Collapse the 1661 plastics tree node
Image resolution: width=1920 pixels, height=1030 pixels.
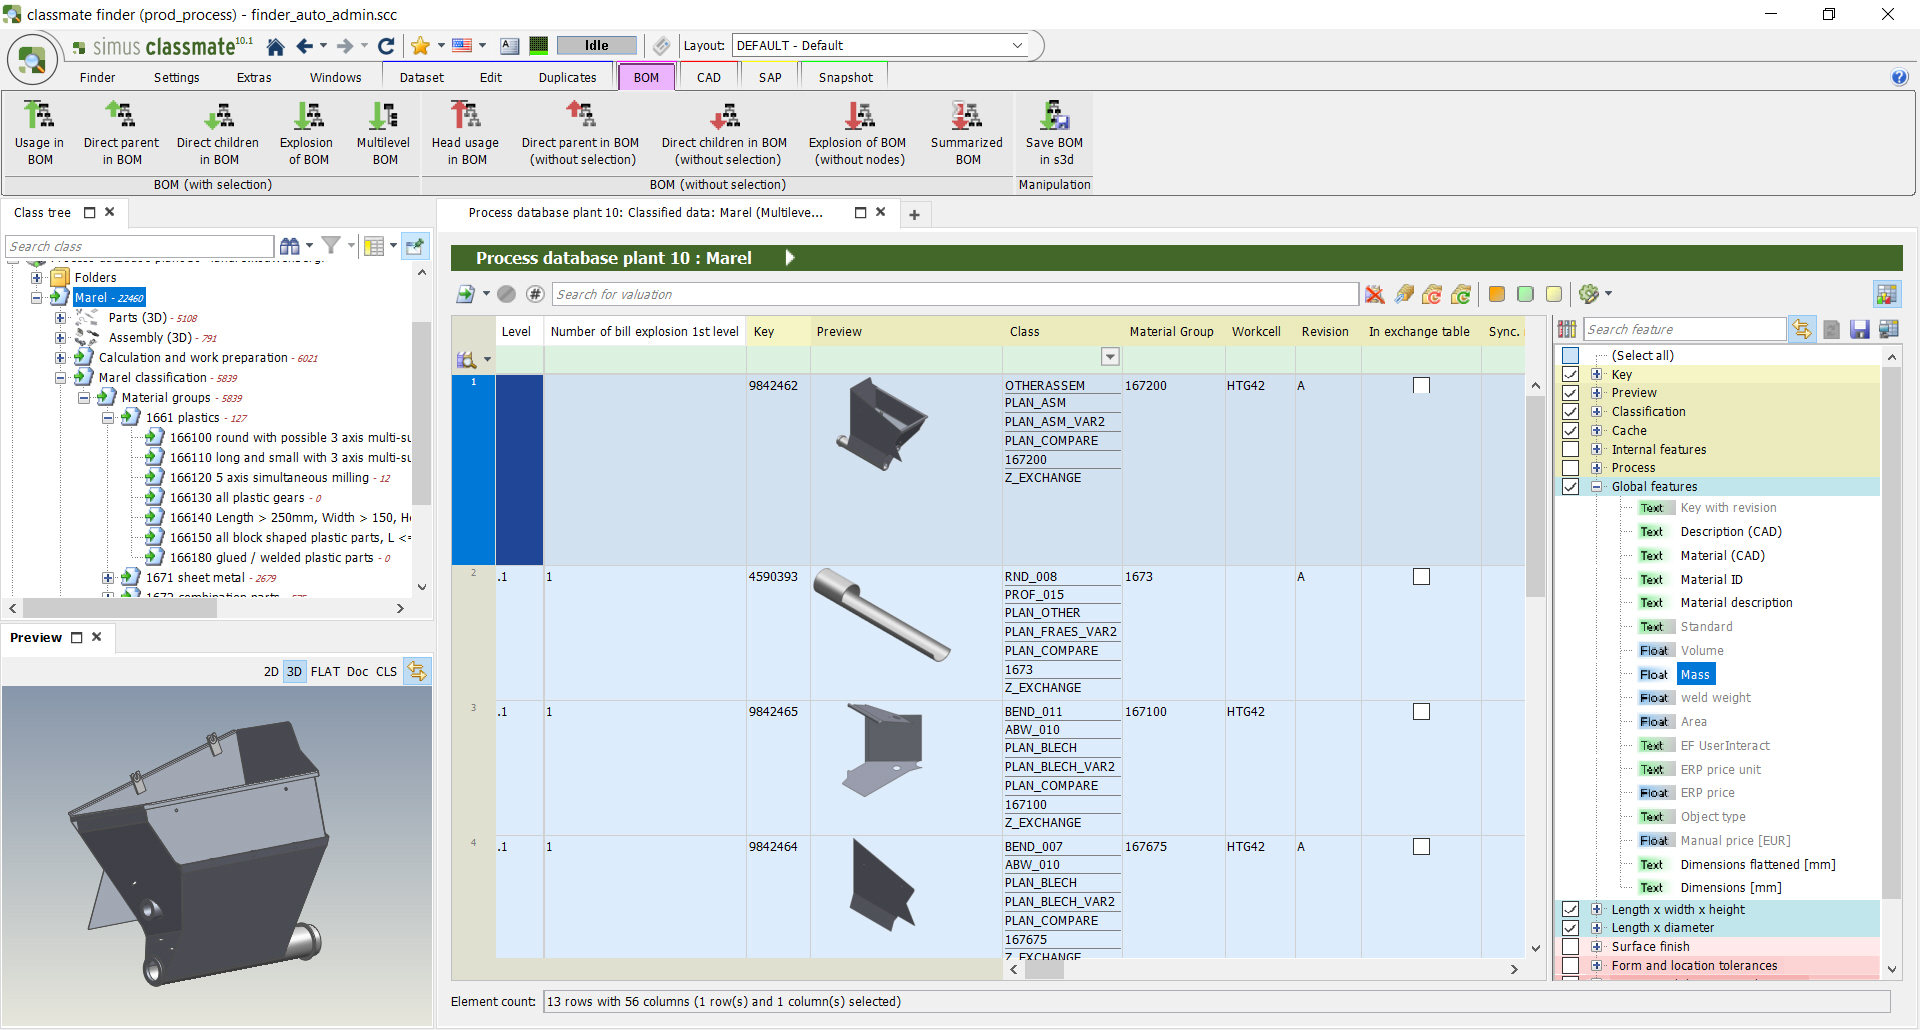[x=108, y=418]
